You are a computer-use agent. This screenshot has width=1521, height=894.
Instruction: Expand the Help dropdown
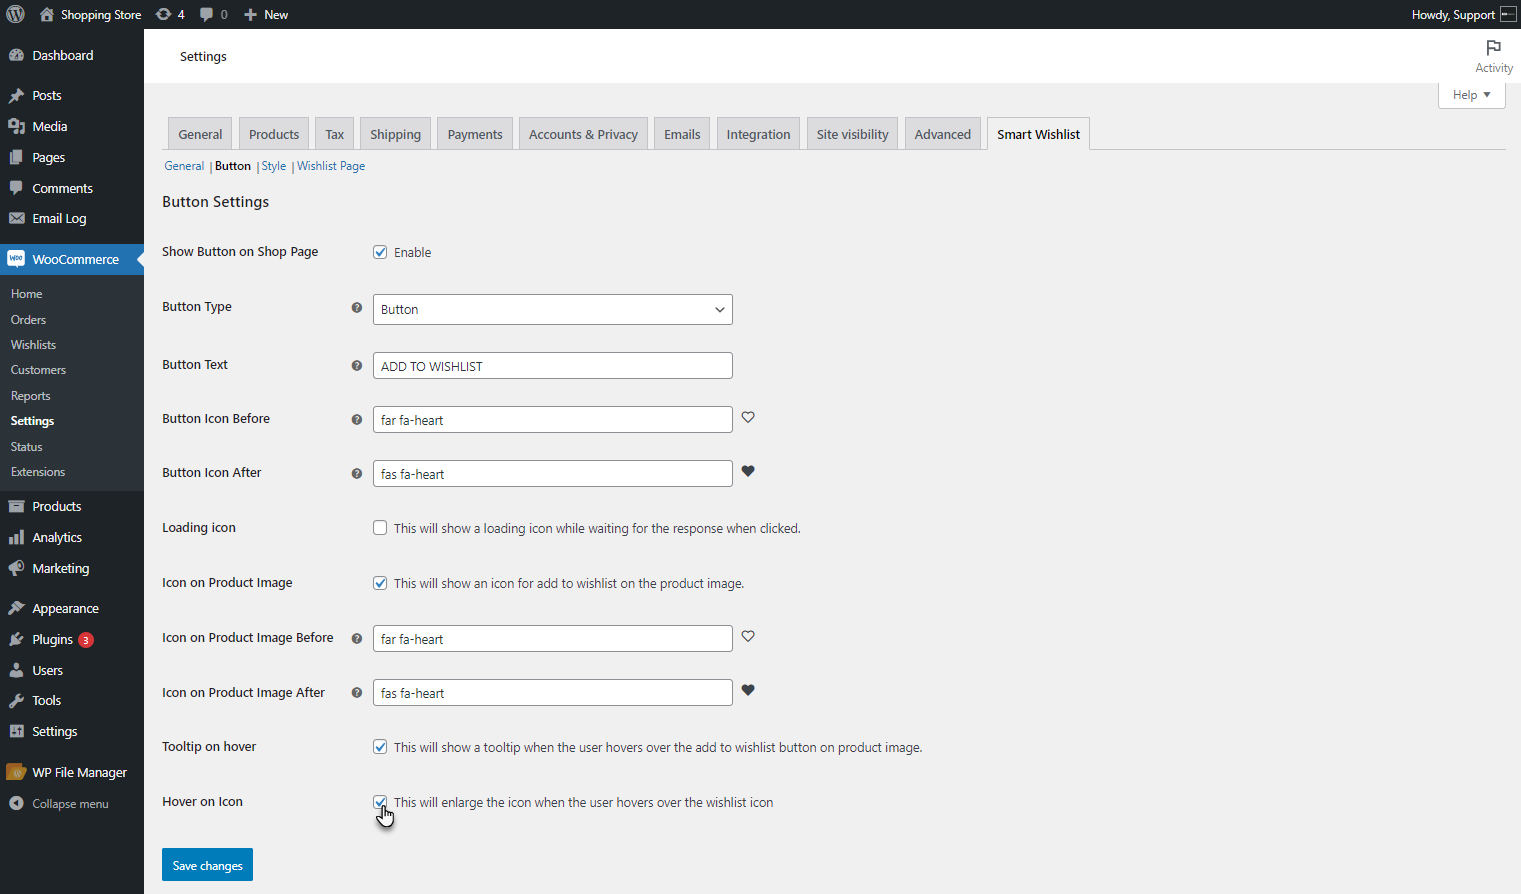tap(1471, 95)
